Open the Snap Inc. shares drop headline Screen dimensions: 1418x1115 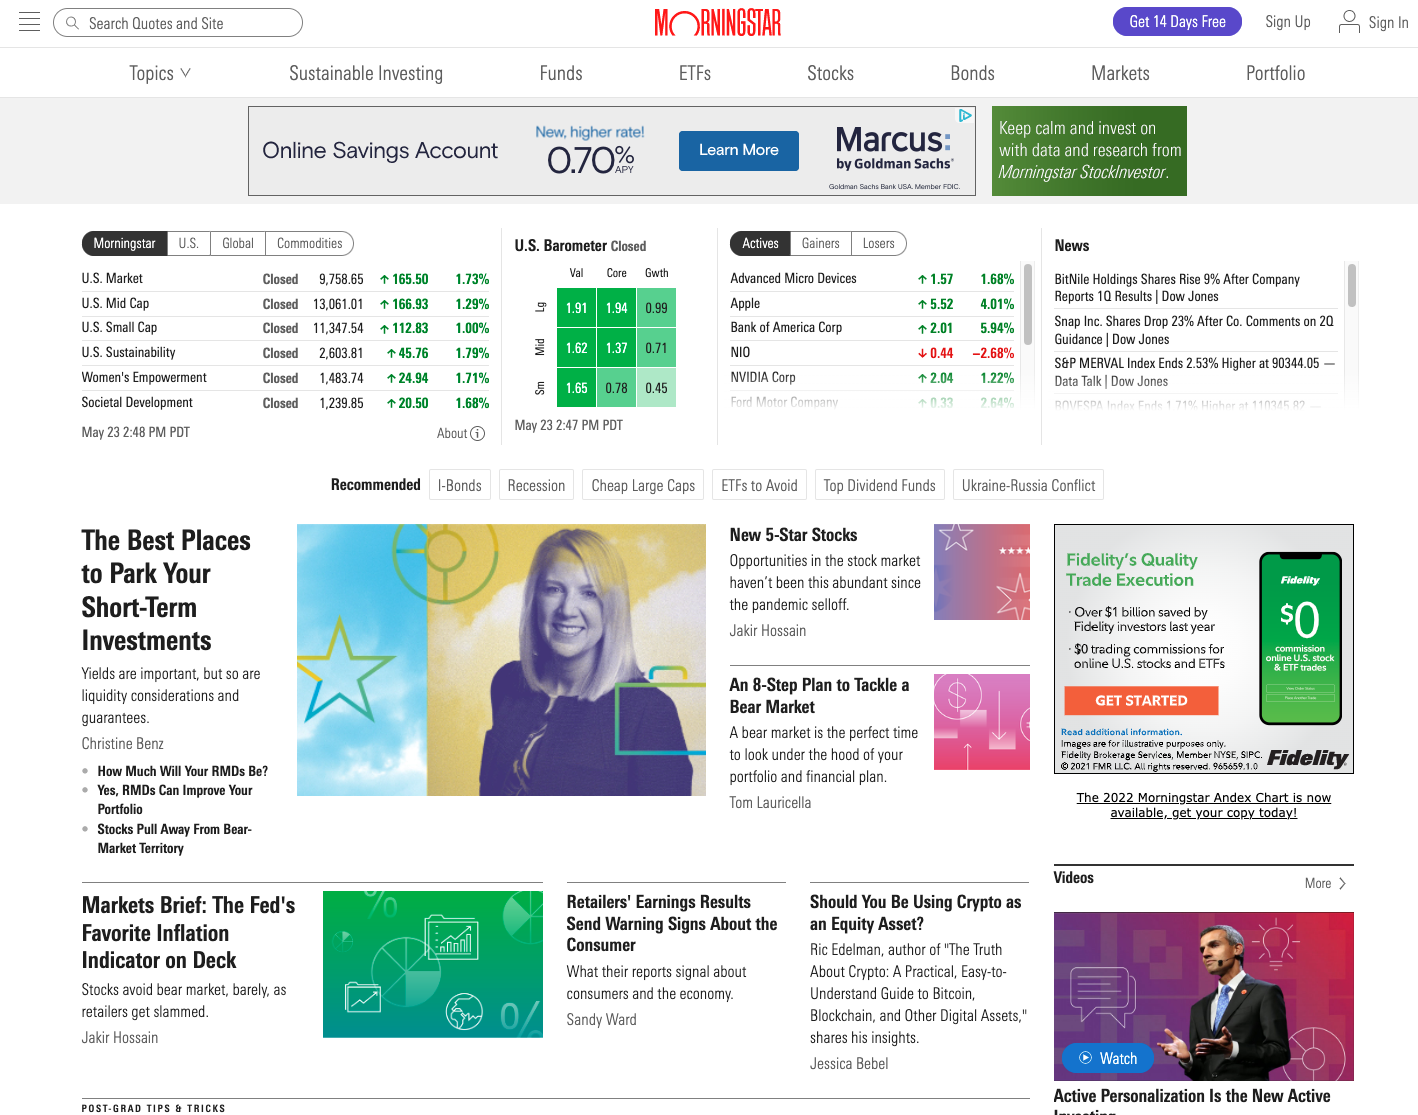[1194, 330]
